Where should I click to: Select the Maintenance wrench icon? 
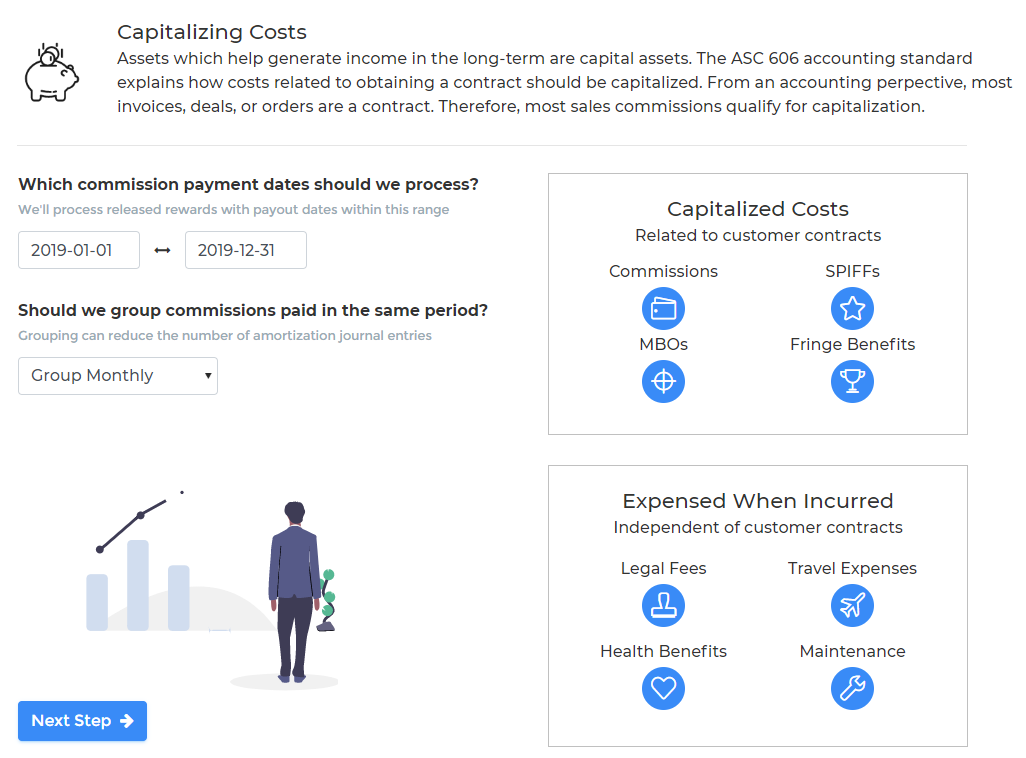(x=852, y=688)
